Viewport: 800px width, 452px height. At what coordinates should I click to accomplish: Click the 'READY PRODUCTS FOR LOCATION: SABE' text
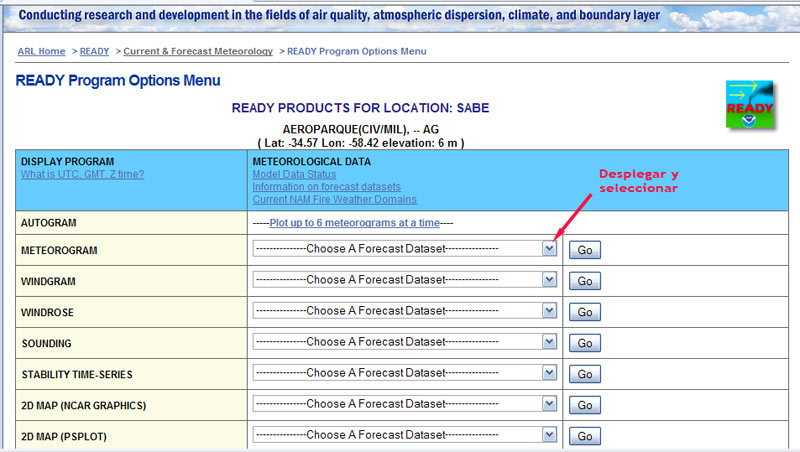(360, 108)
